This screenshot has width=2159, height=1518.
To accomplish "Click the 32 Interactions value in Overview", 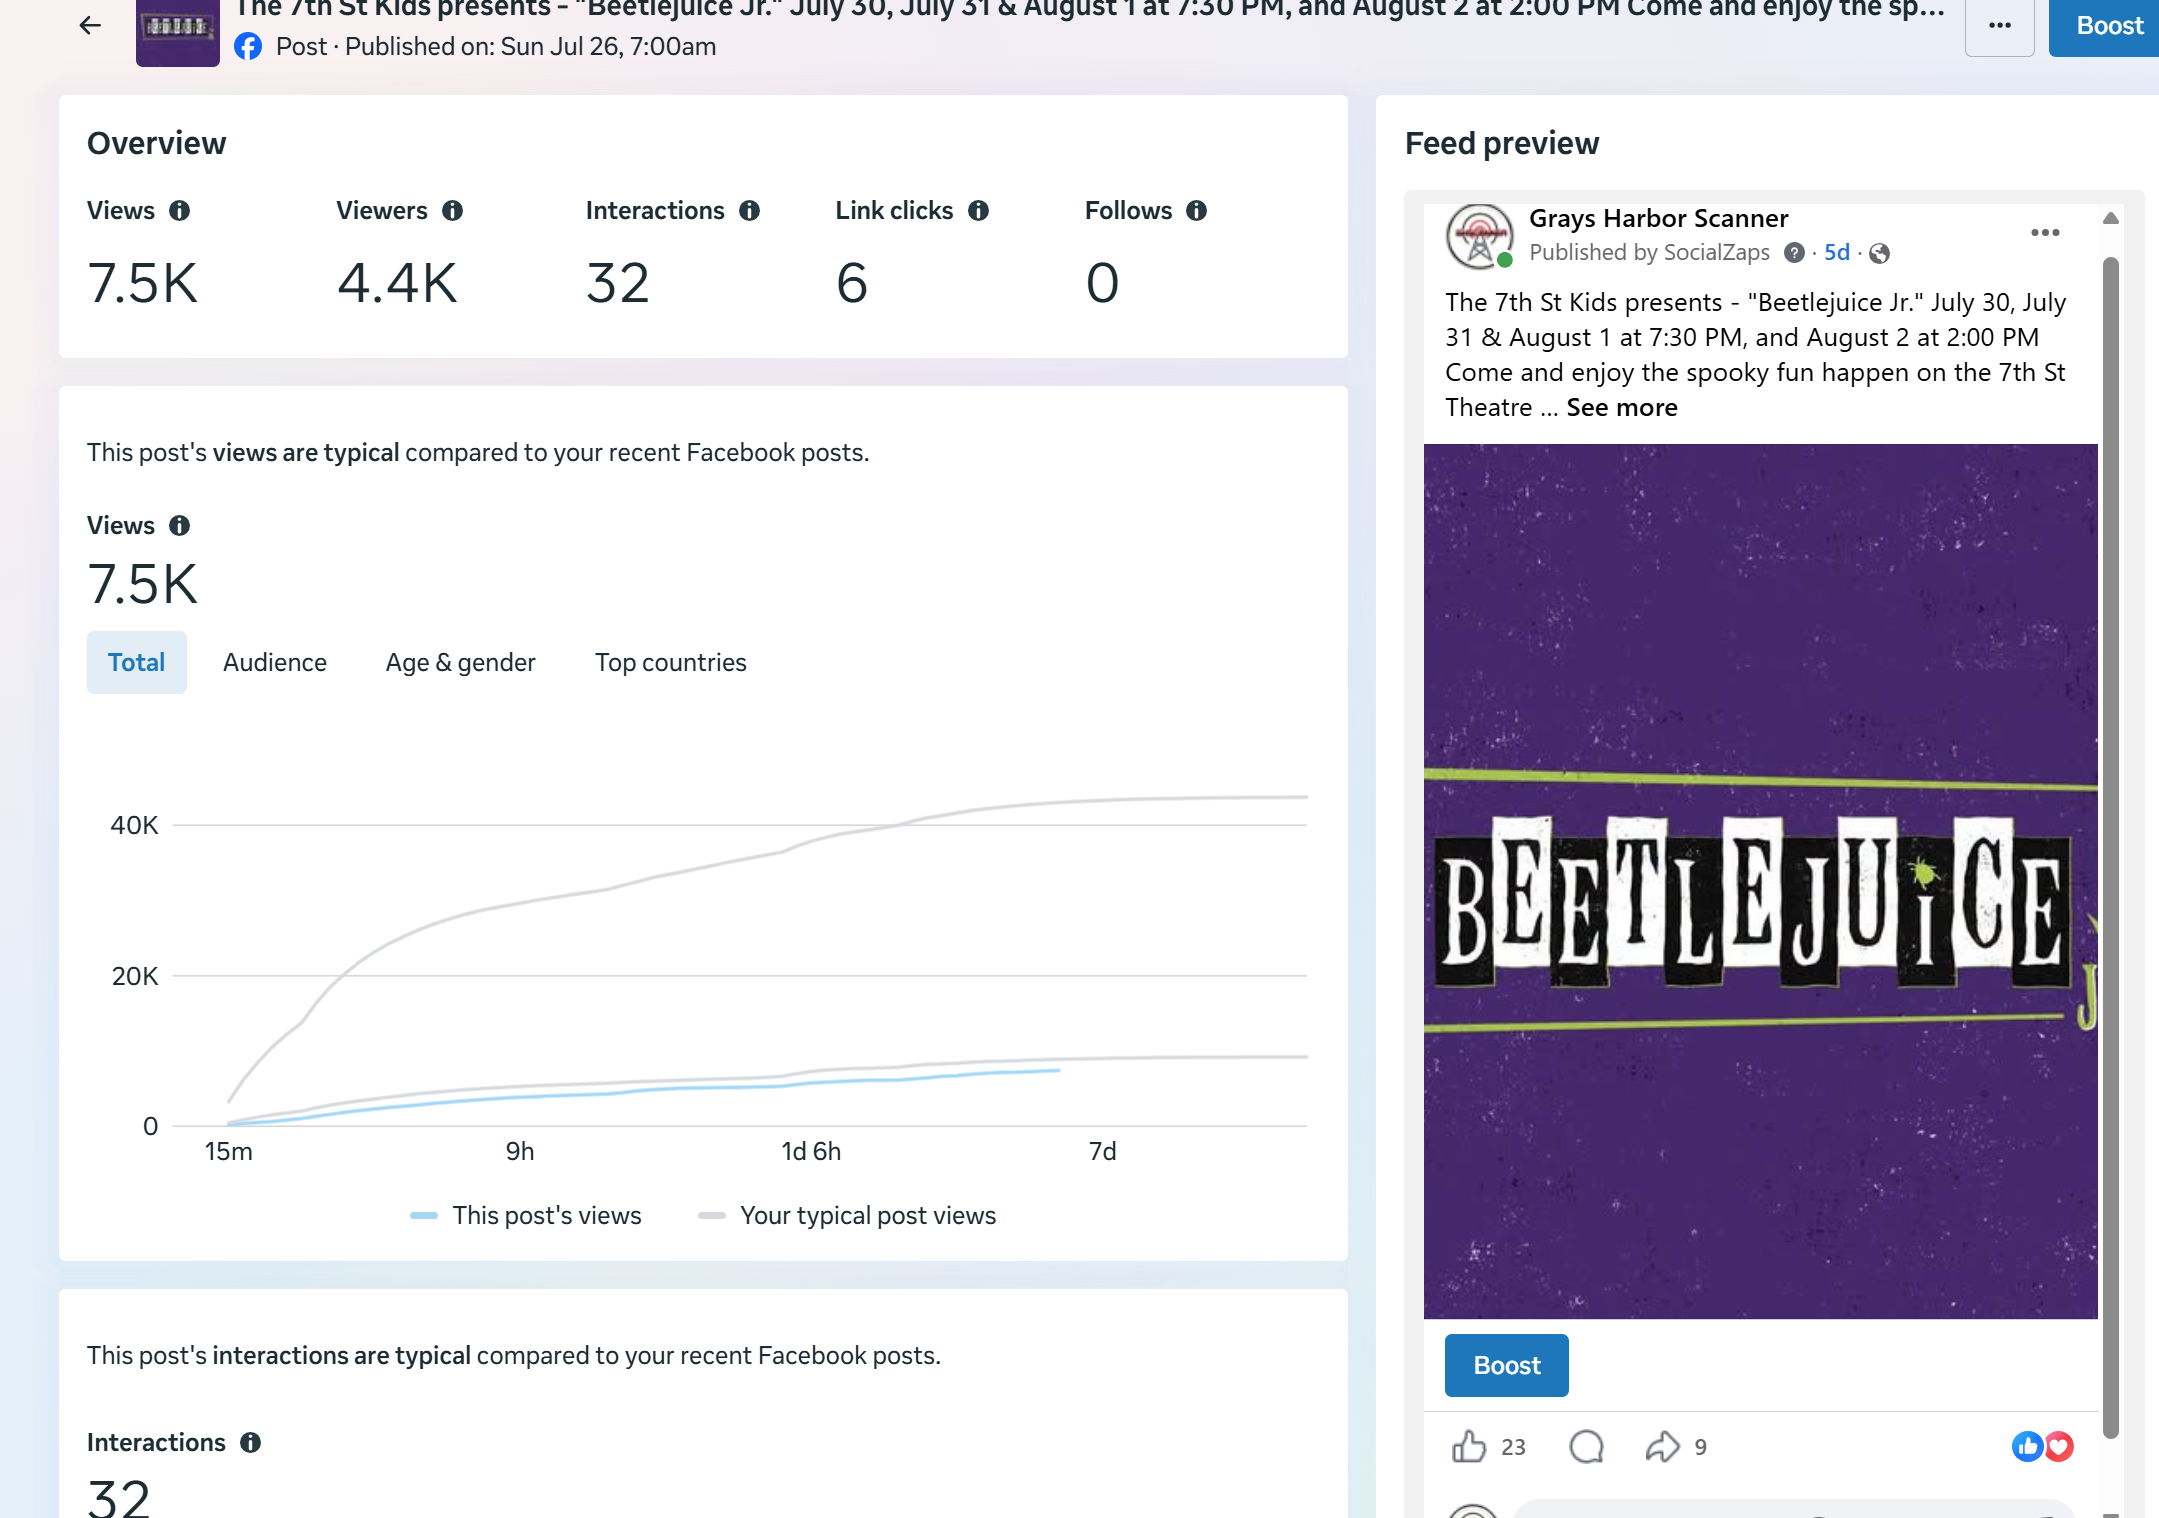I will 618,283.
